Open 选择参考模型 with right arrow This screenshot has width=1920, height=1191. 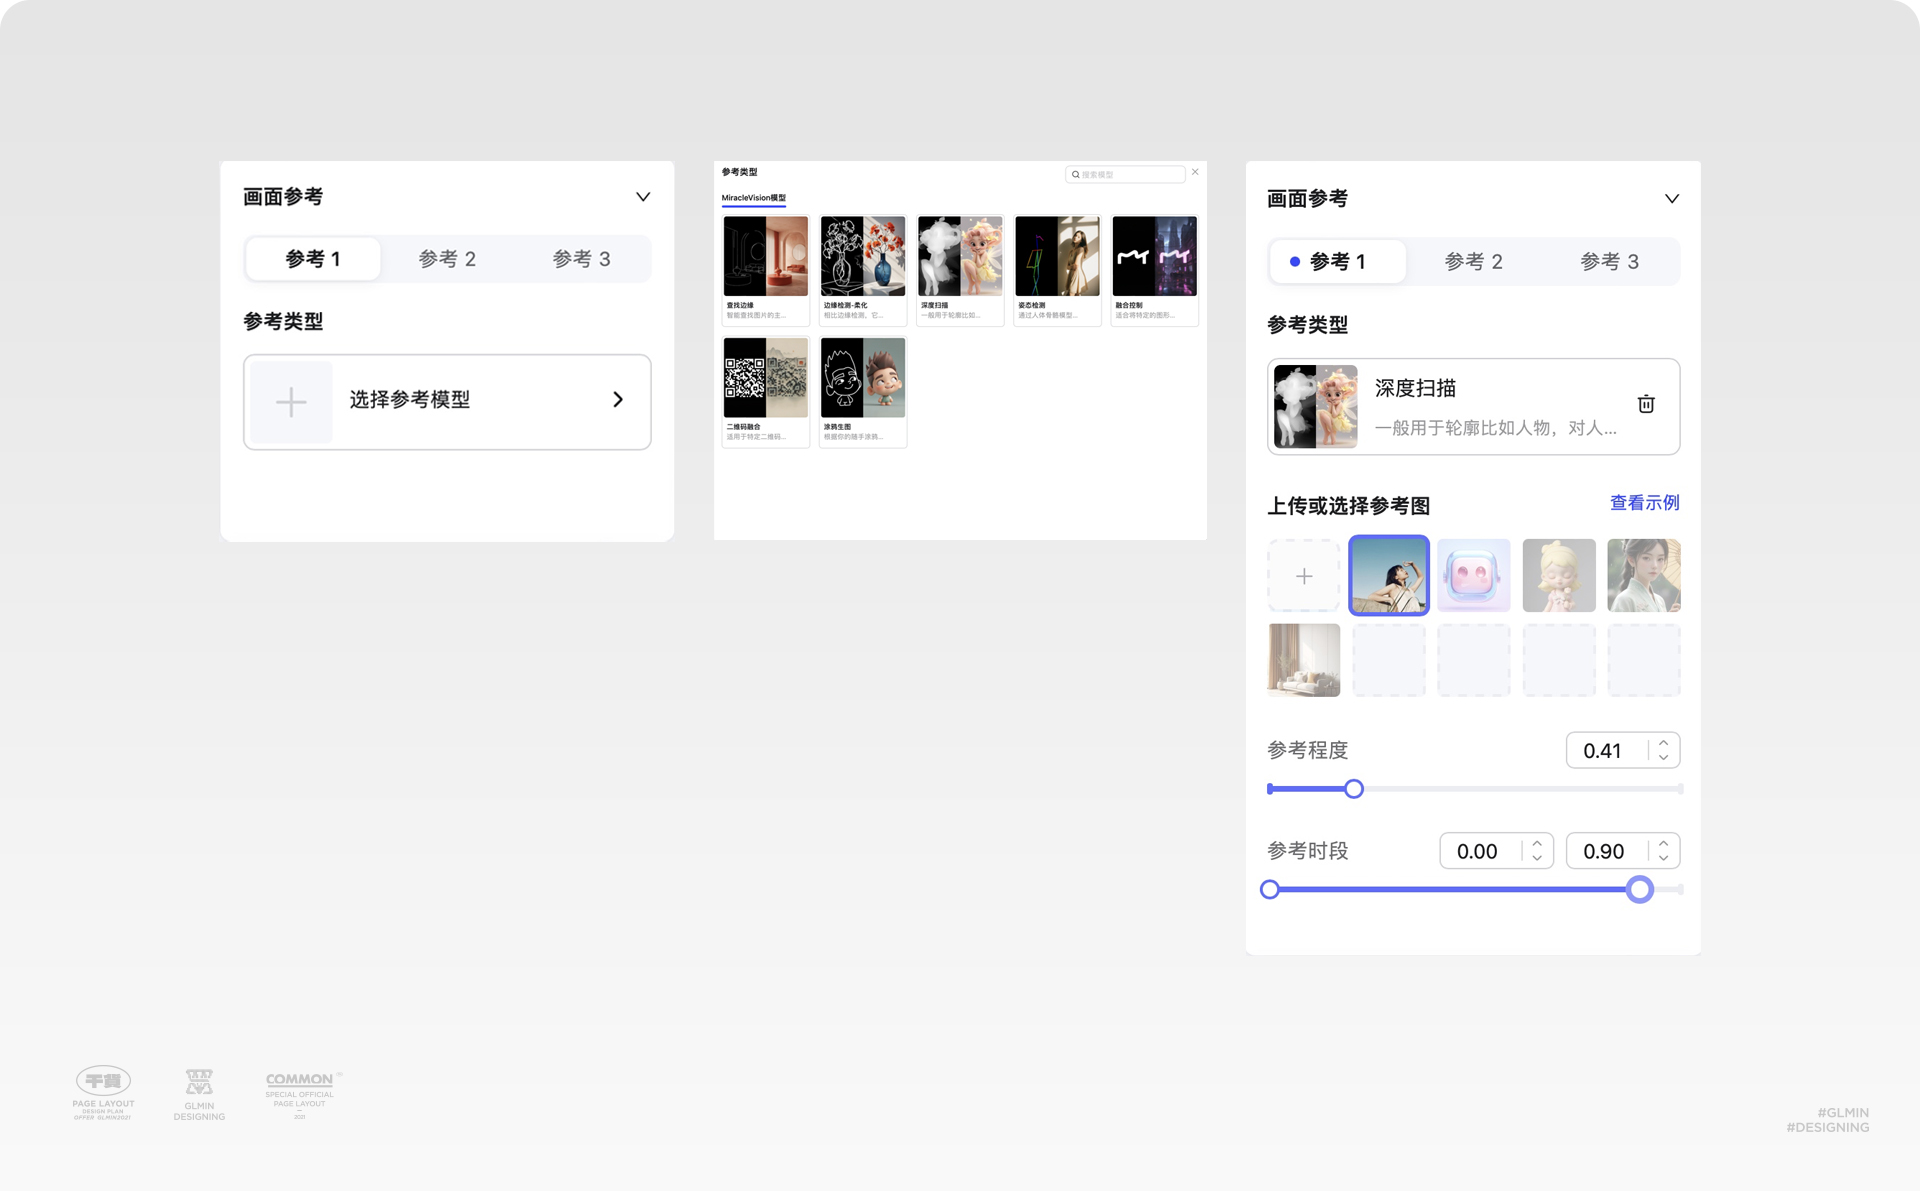click(618, 400)
